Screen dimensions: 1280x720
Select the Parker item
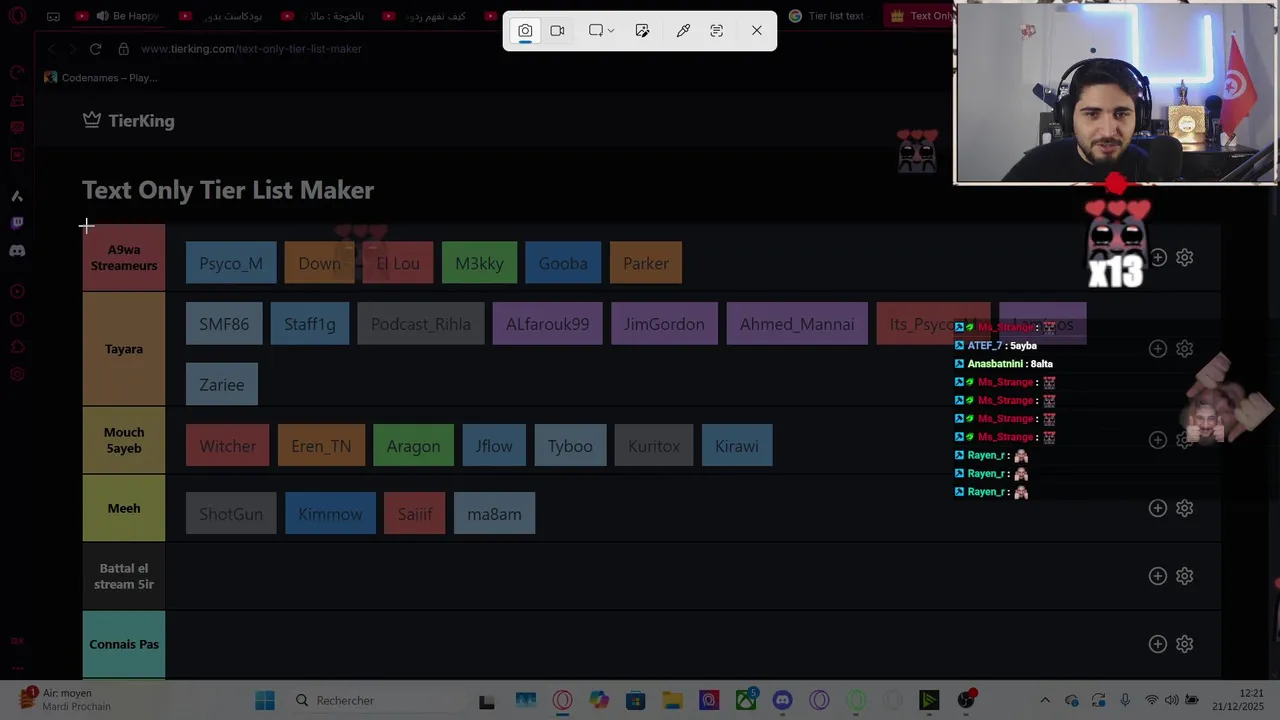(646, 263)
